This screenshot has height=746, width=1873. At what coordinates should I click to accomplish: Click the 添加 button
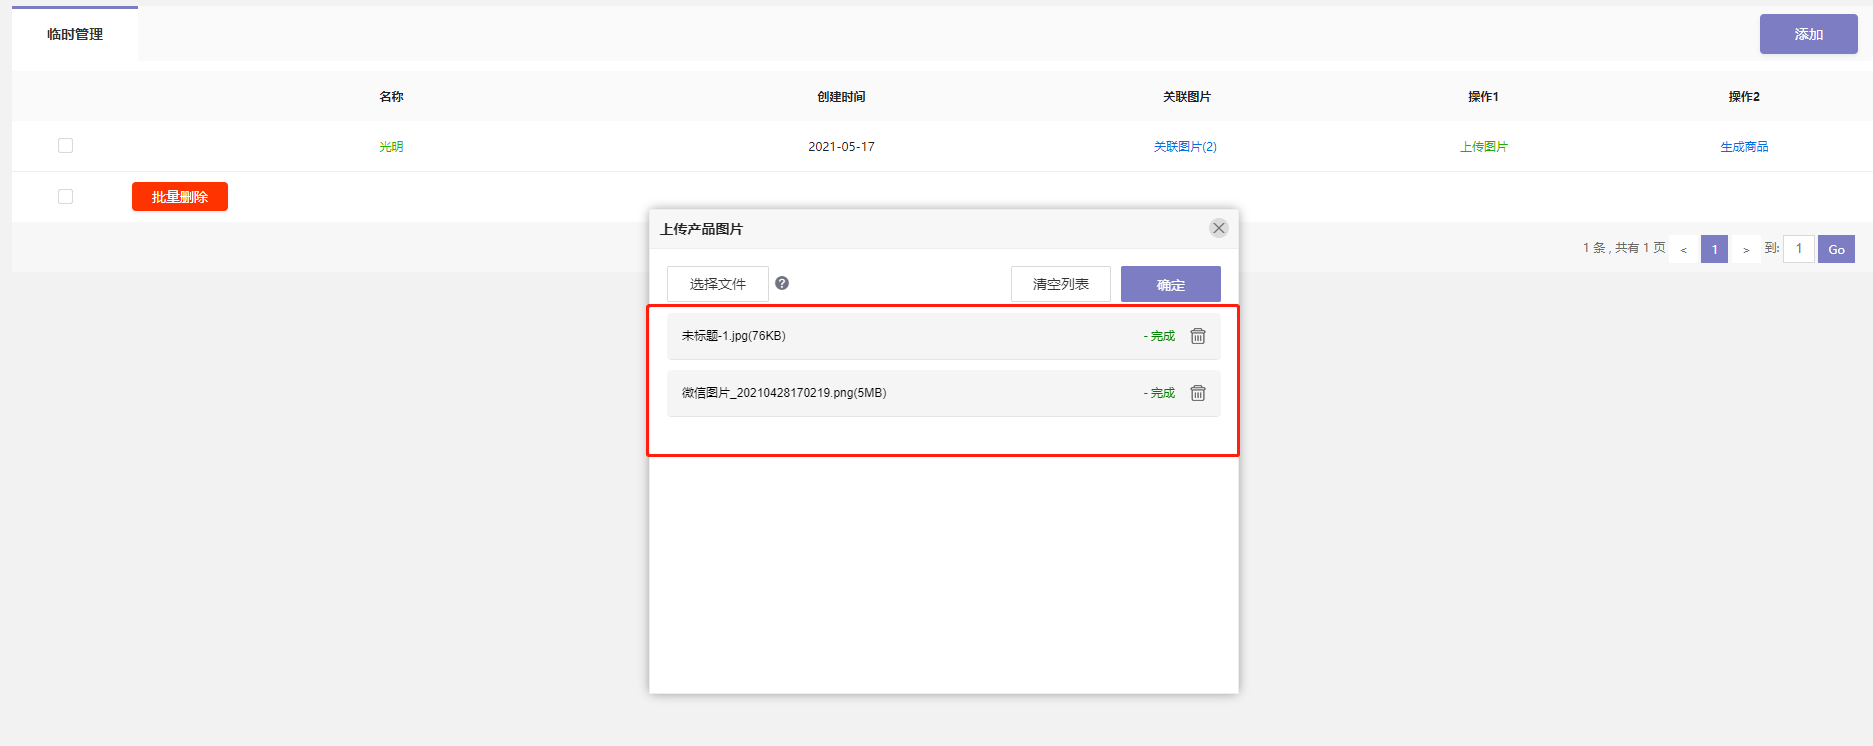(1808, 34)
